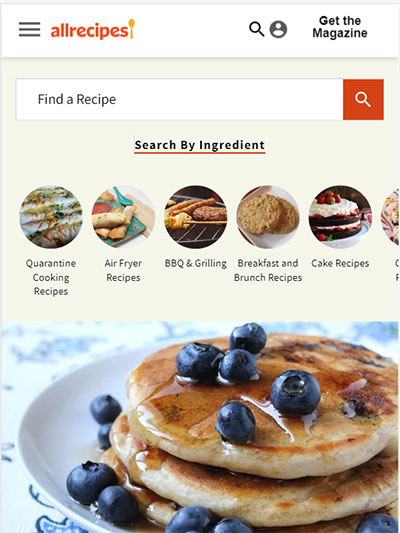
Task: Select the Cake Recipes text label
Action: [340, 263]
